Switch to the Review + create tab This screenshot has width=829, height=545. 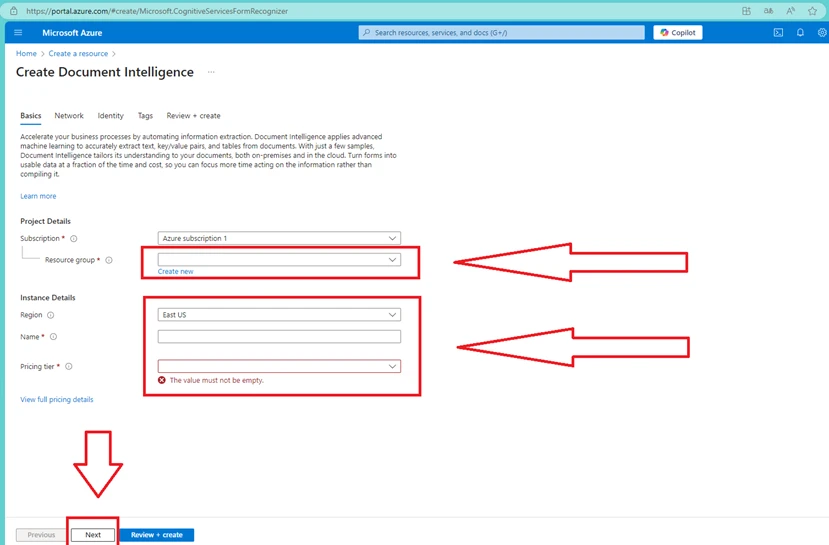194,116
